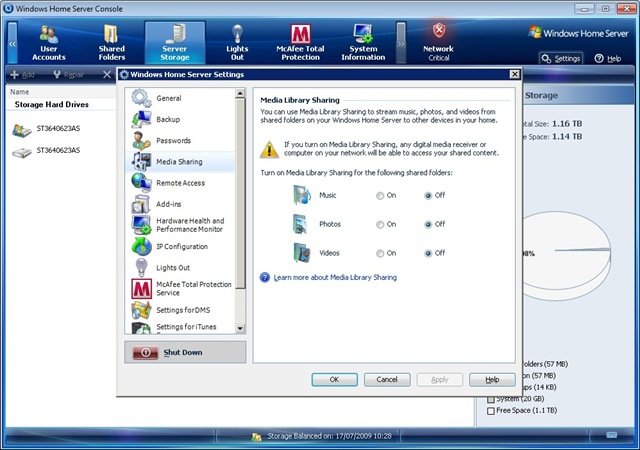Click the Photos folder icon
640x450 pixels.
pyautogui.click(x=301, y=224)
